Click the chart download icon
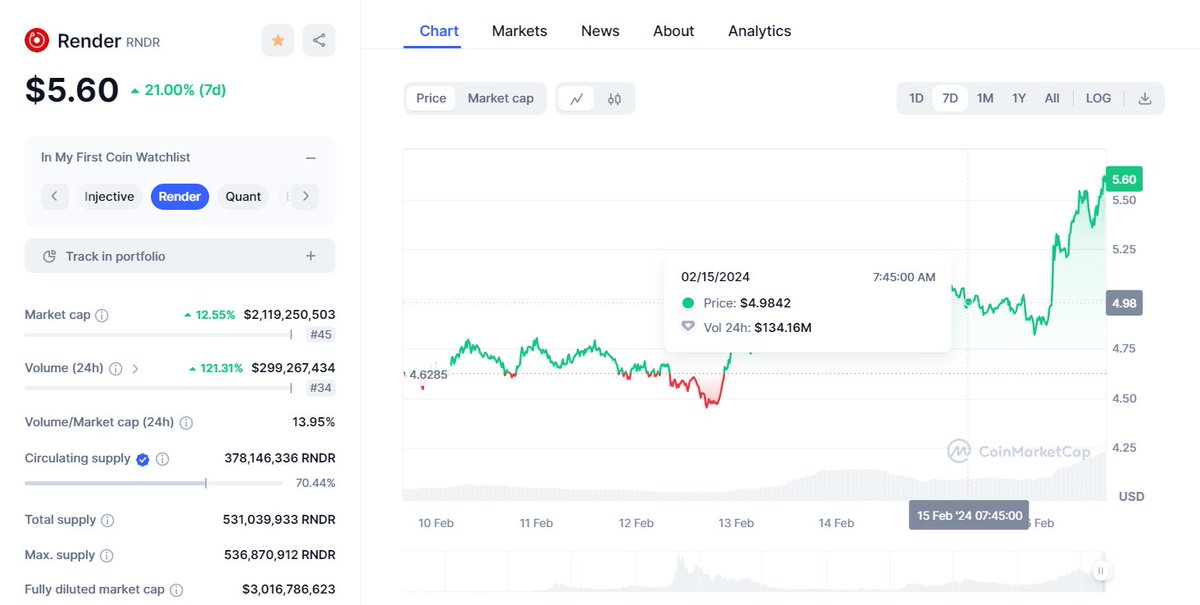1200x605 pixels. click(1145, 98)
